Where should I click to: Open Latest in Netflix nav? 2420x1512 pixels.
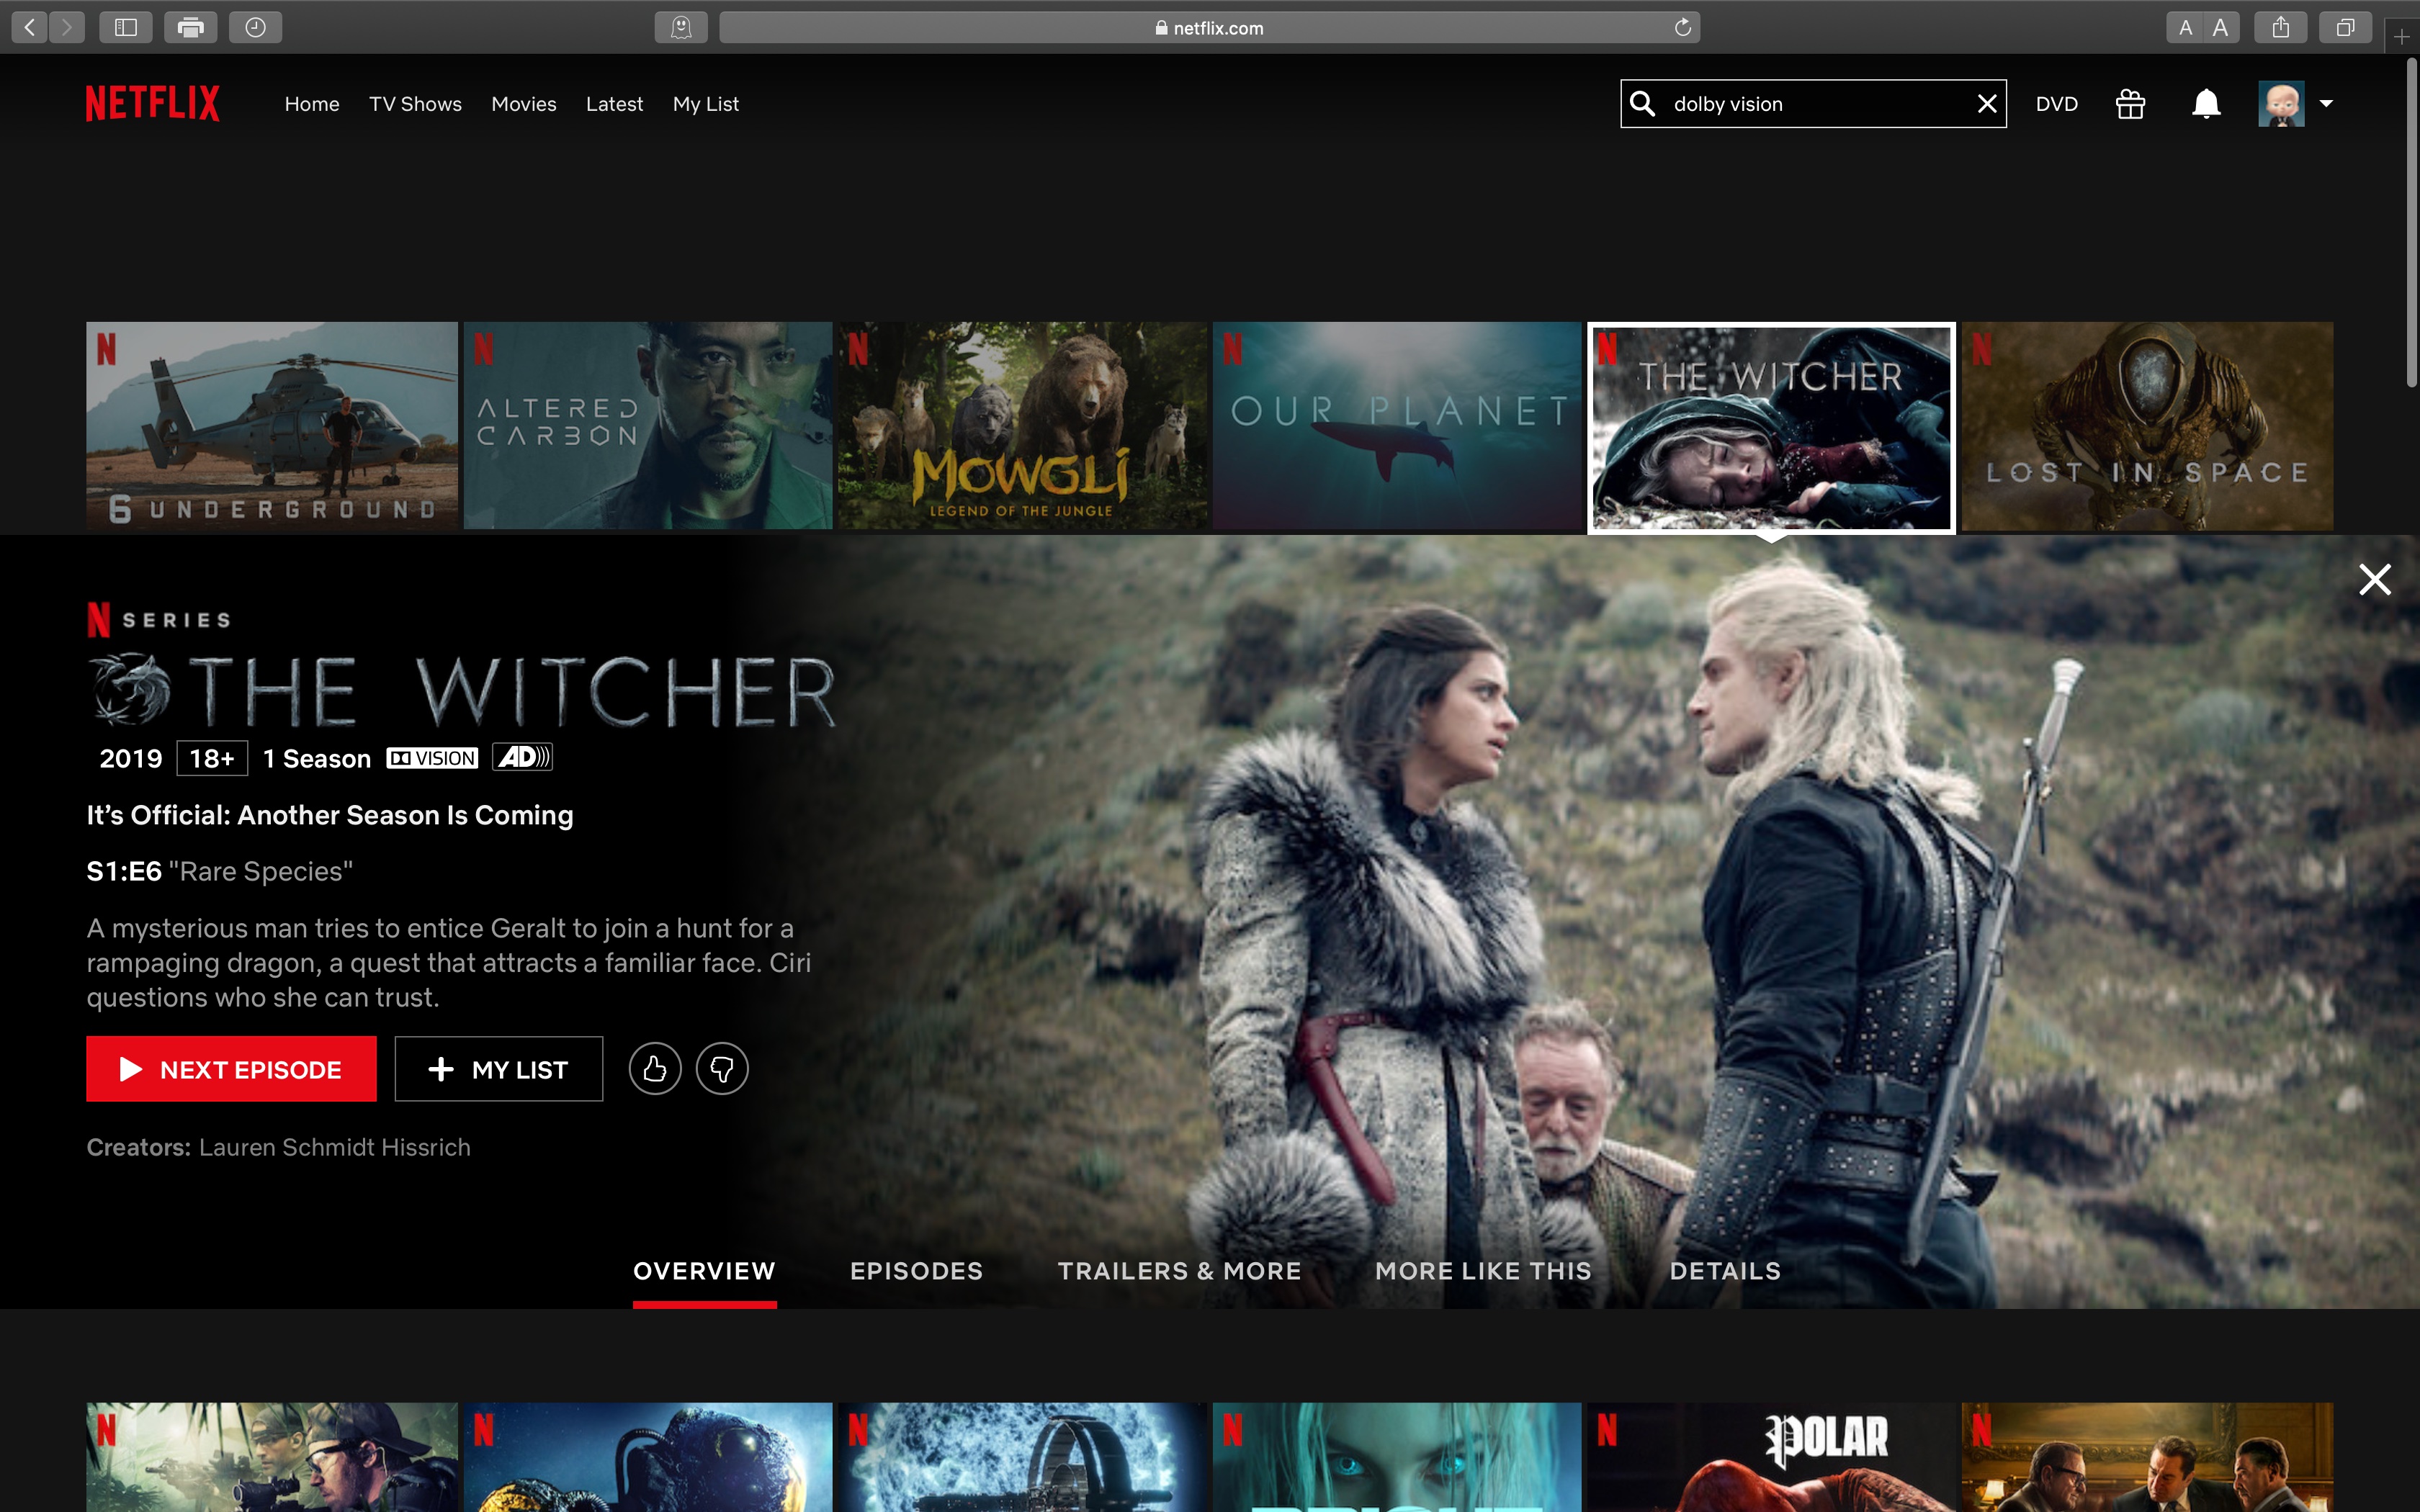[614, 104]
